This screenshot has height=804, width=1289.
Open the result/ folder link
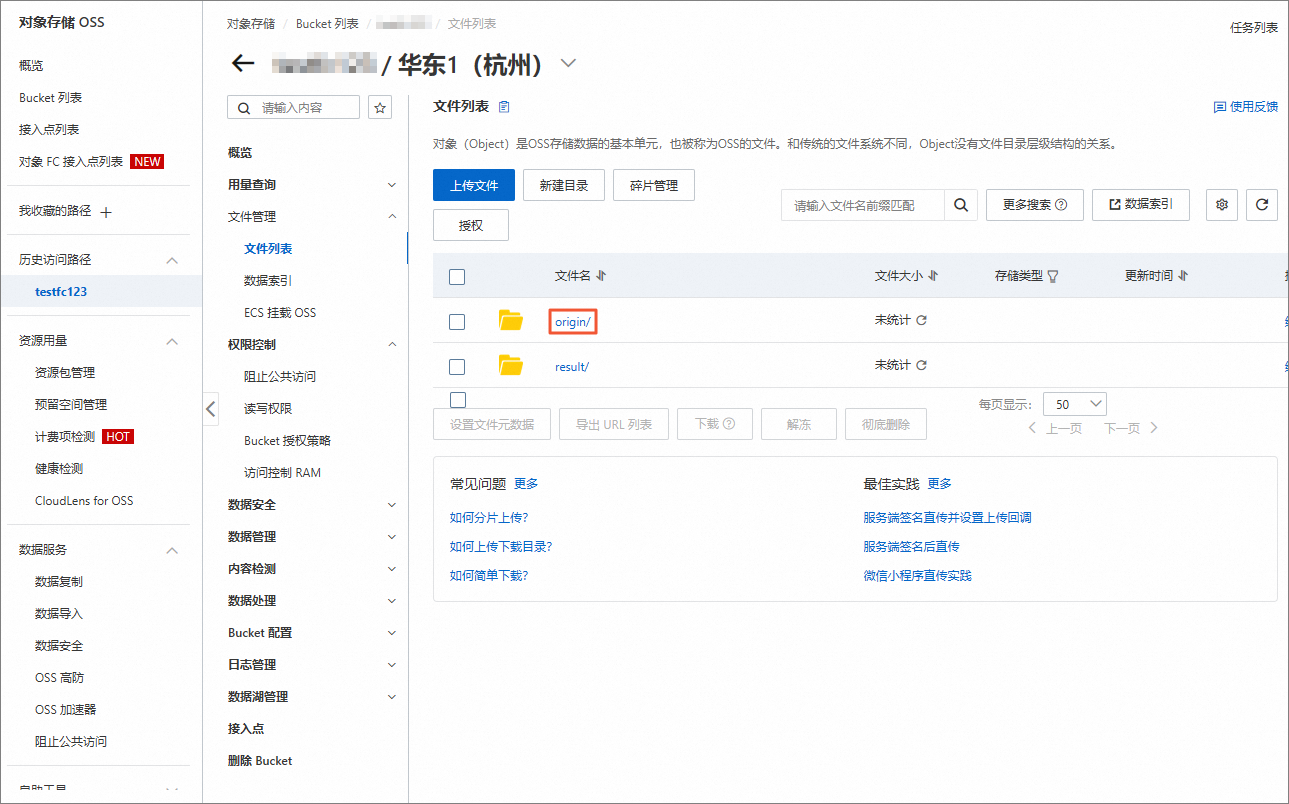tap(572, 367)
